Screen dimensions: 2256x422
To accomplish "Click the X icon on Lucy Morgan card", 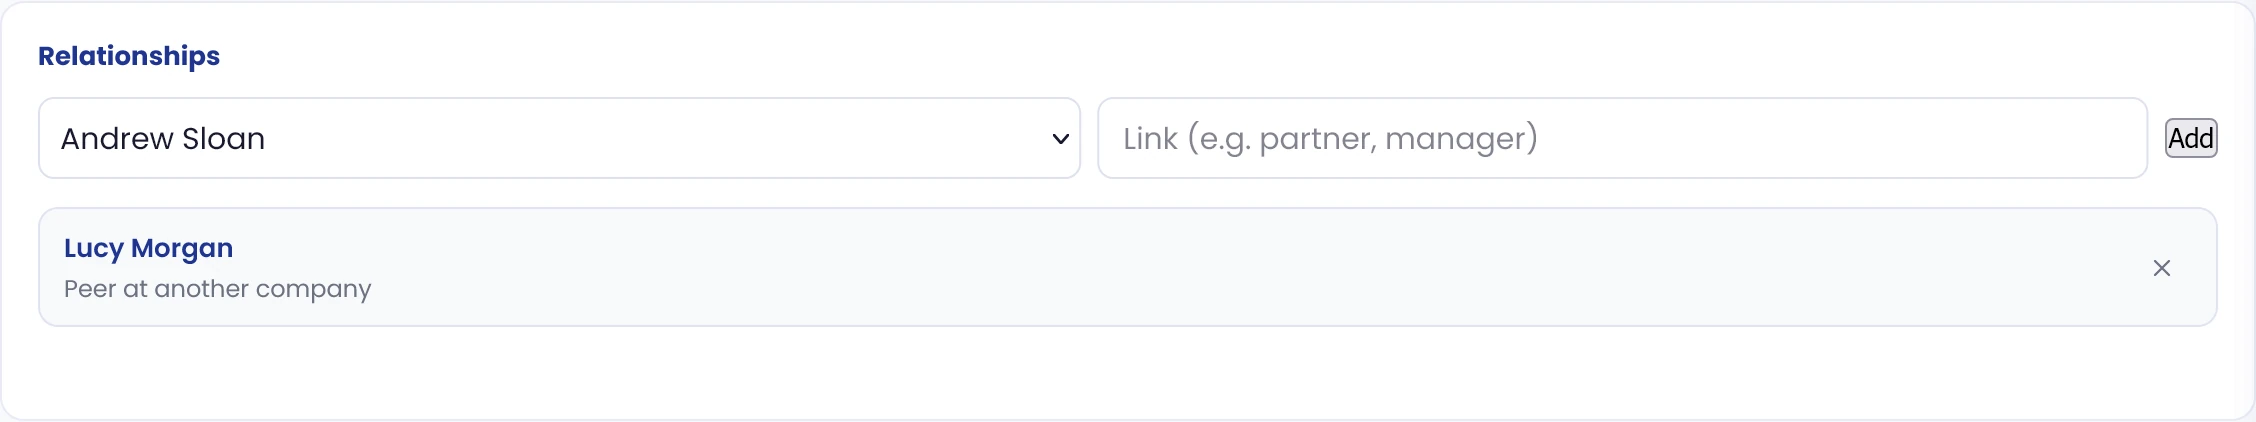I will 2161,268.
